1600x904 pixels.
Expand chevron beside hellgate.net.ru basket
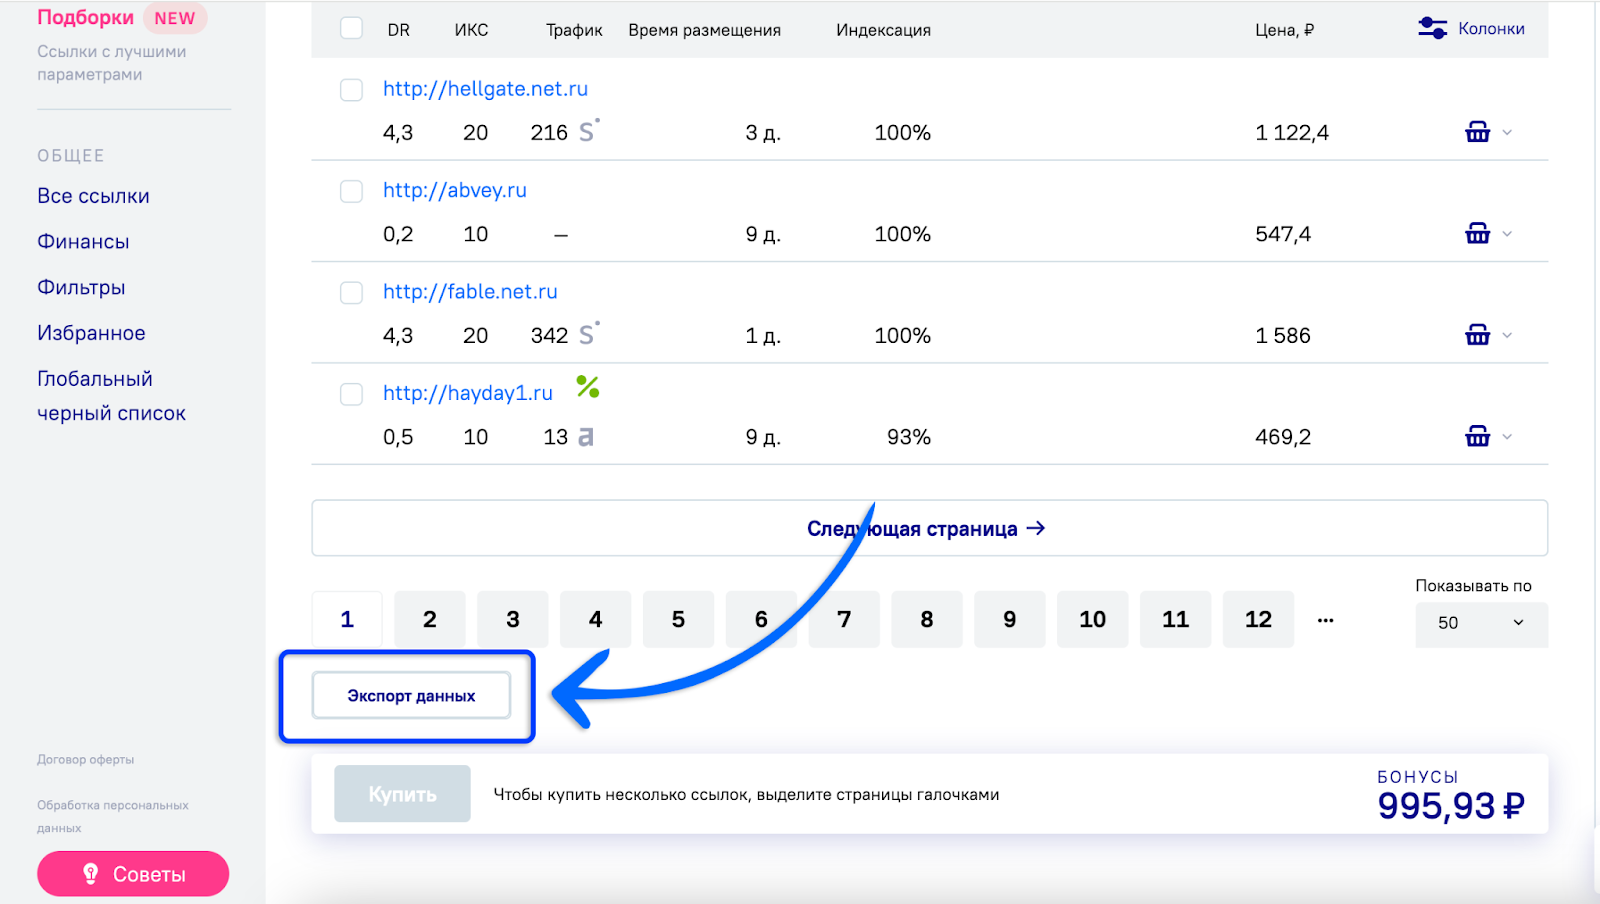click(x=1507, y=132)
